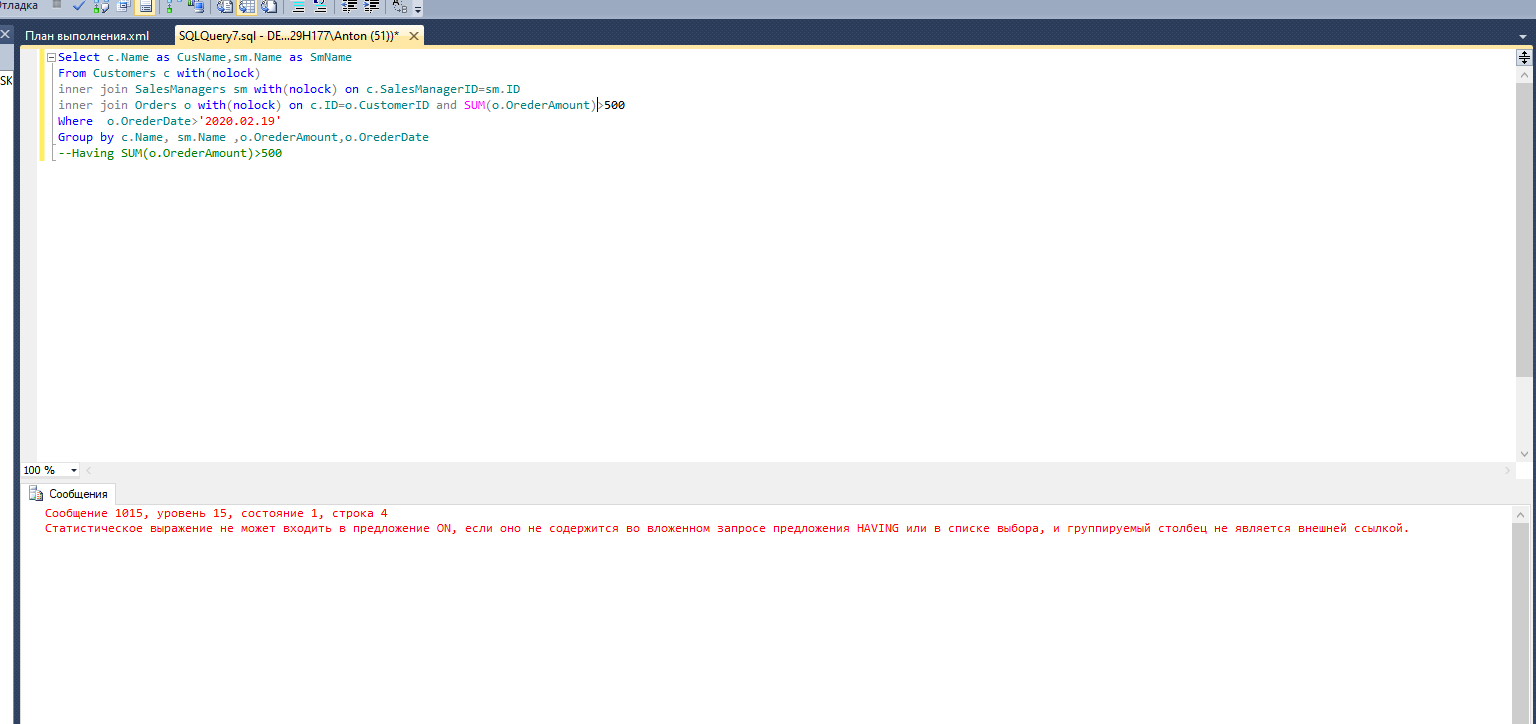Click the horizontal scrollbar right arrow
This screenshot has height=724, width=1536.
(x=1508, y=470)
